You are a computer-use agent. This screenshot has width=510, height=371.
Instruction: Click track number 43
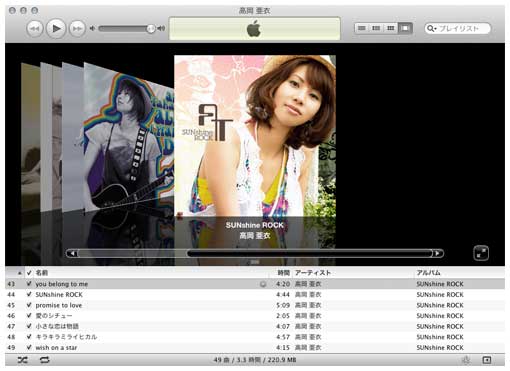(11, 284)
